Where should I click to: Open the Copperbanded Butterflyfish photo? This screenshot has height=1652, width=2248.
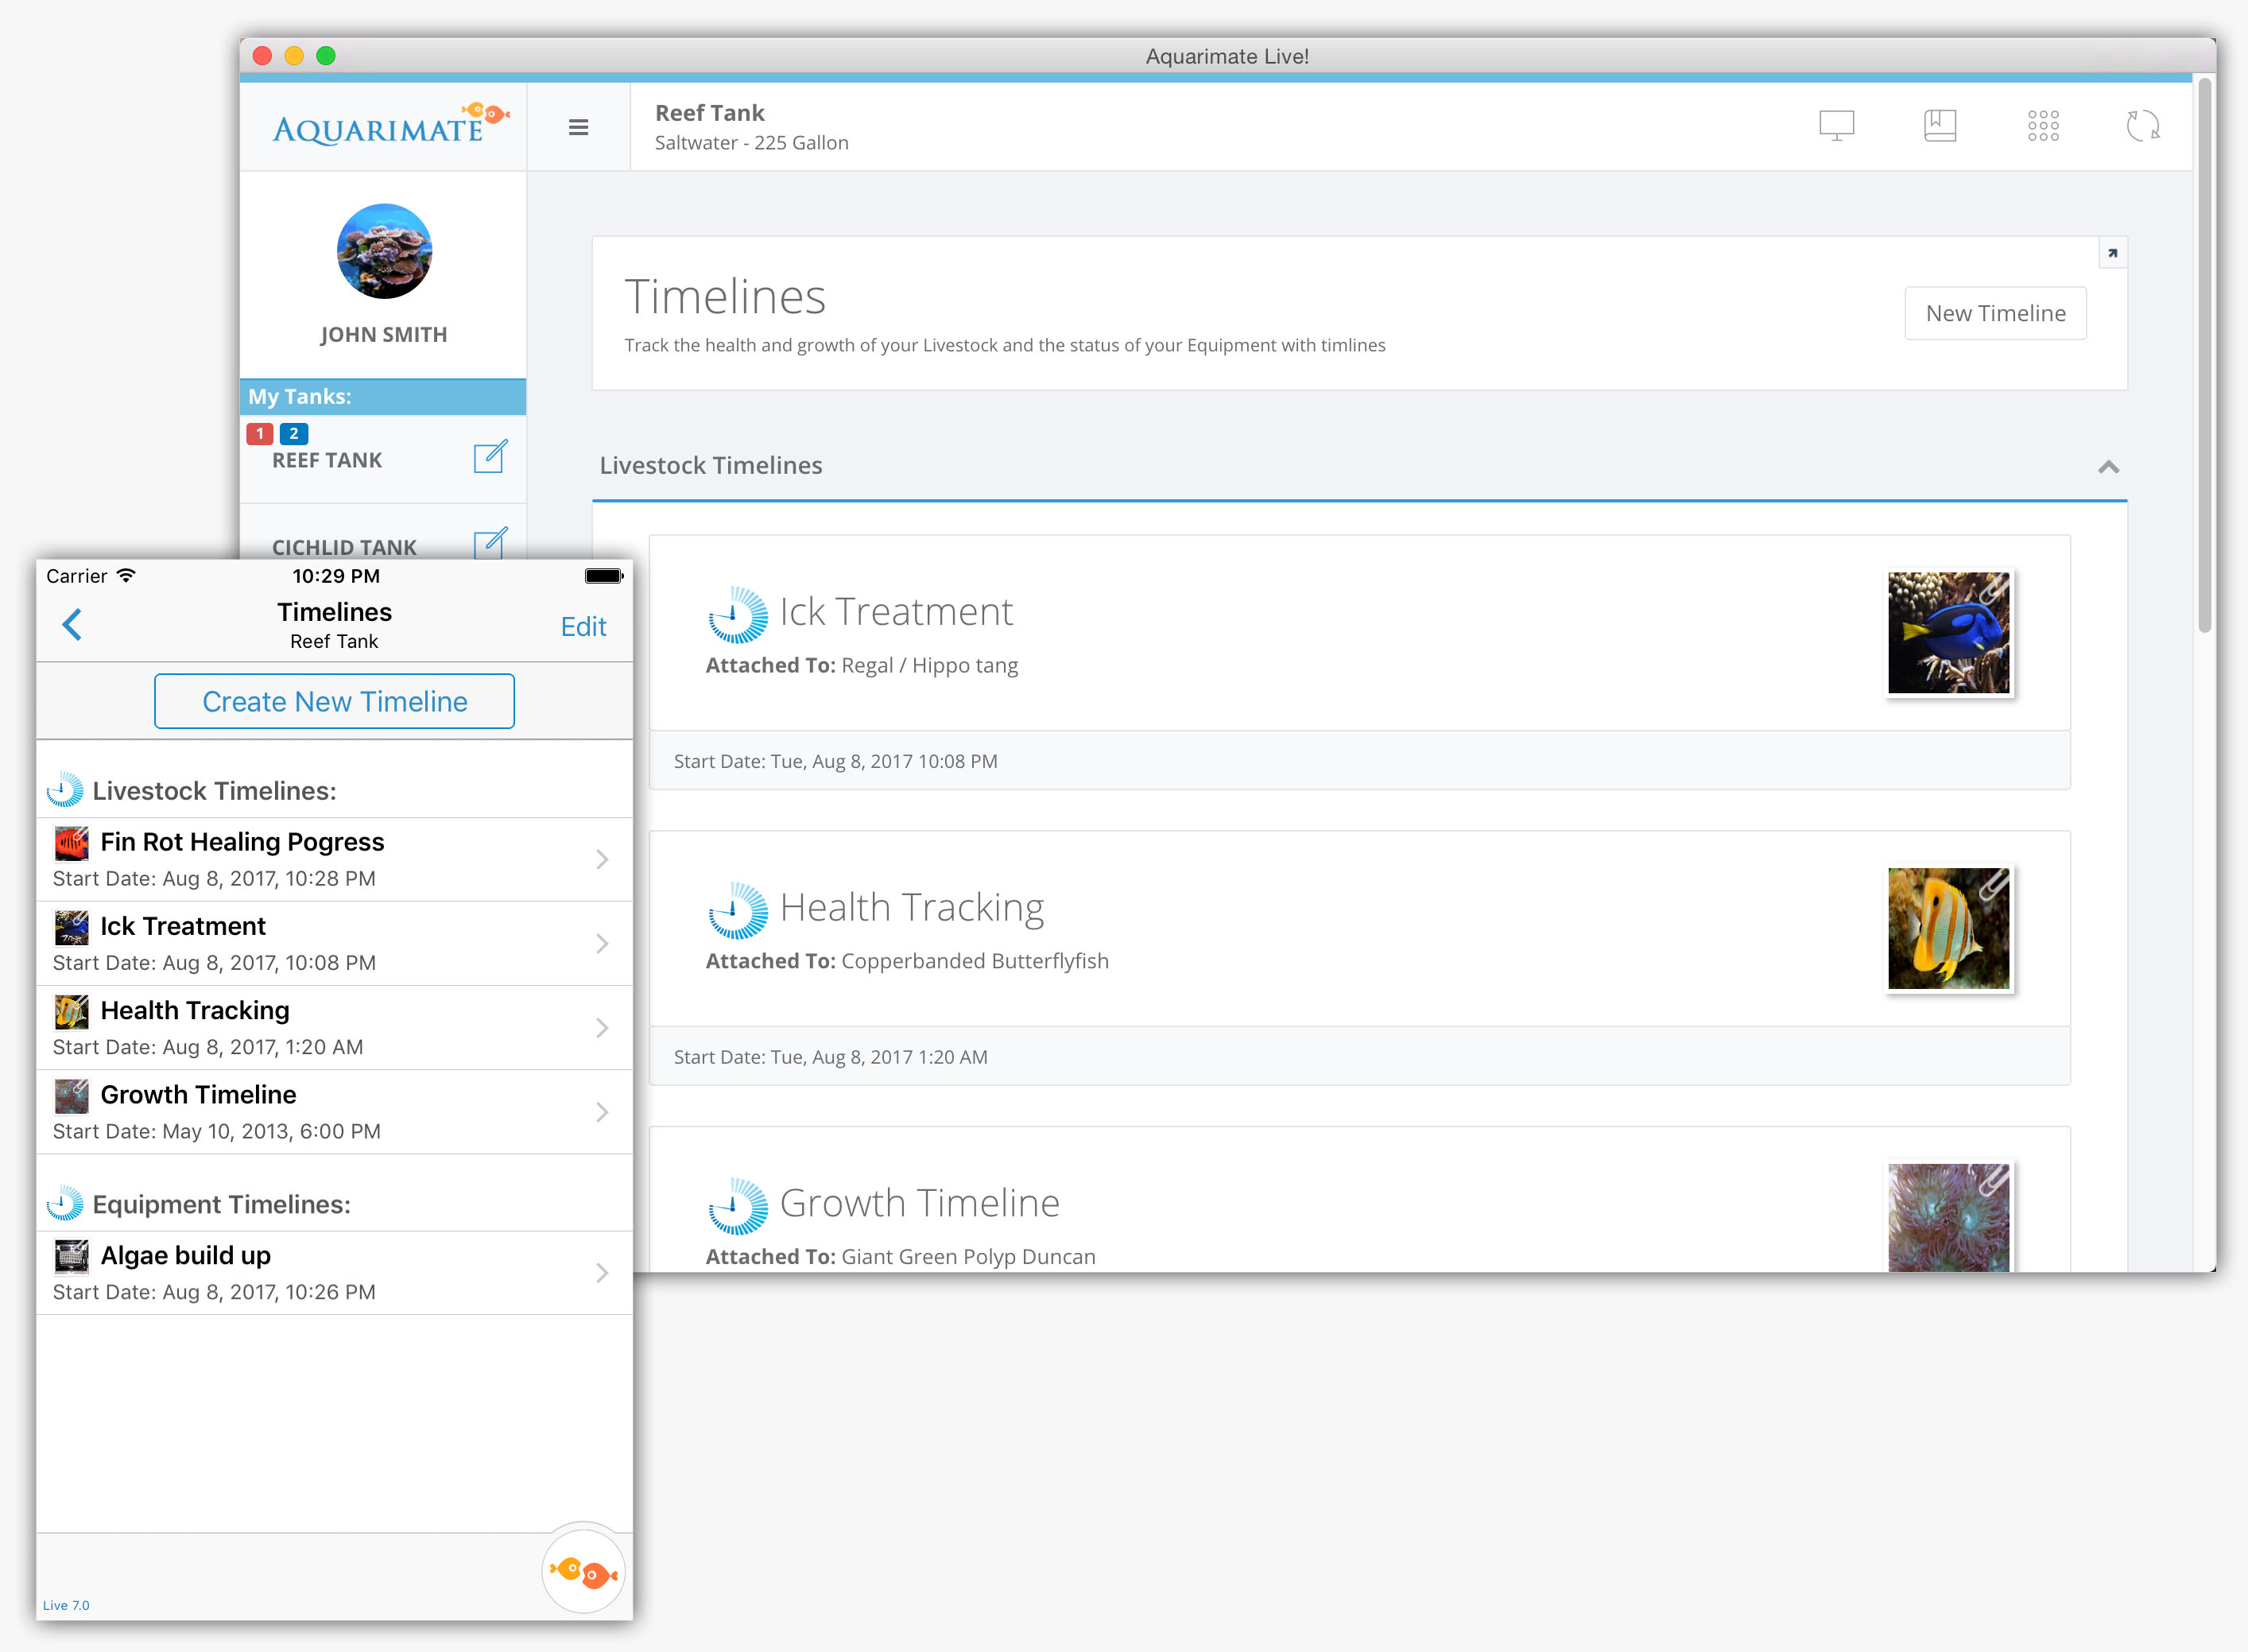[x=1948, y=928]
